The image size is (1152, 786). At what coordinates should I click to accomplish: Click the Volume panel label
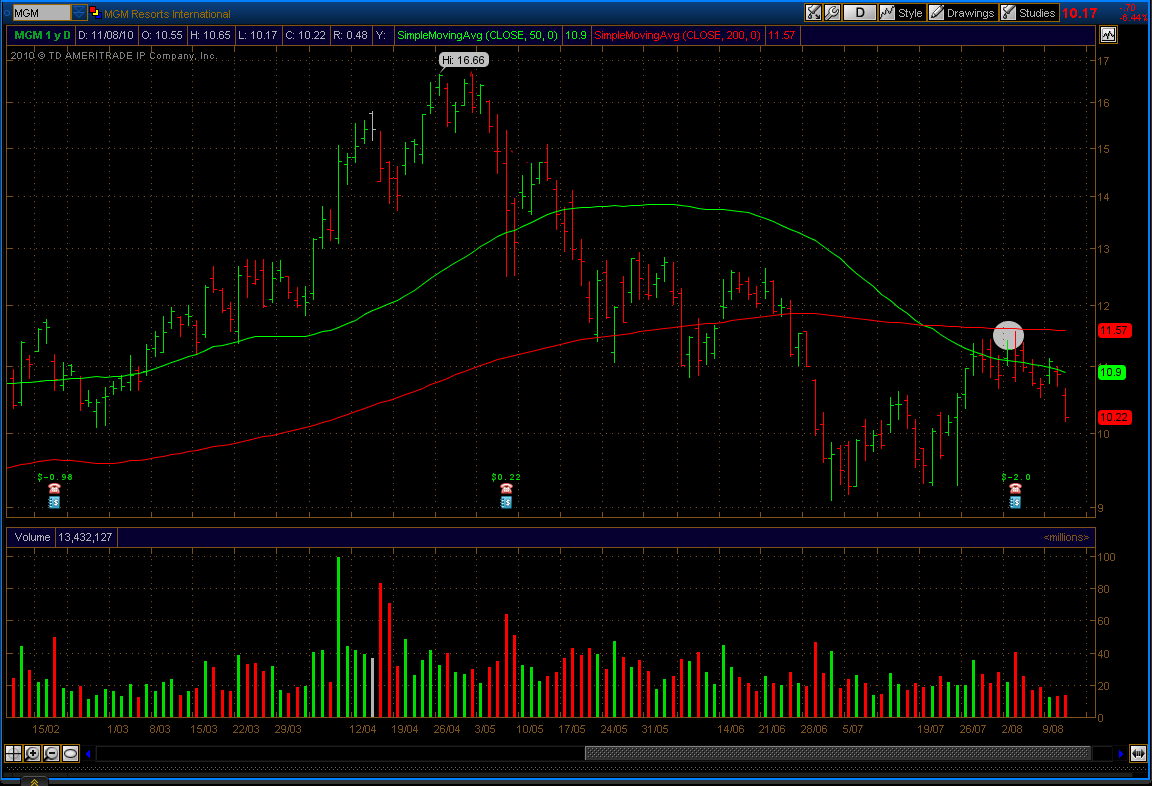[x=32, y=537]
